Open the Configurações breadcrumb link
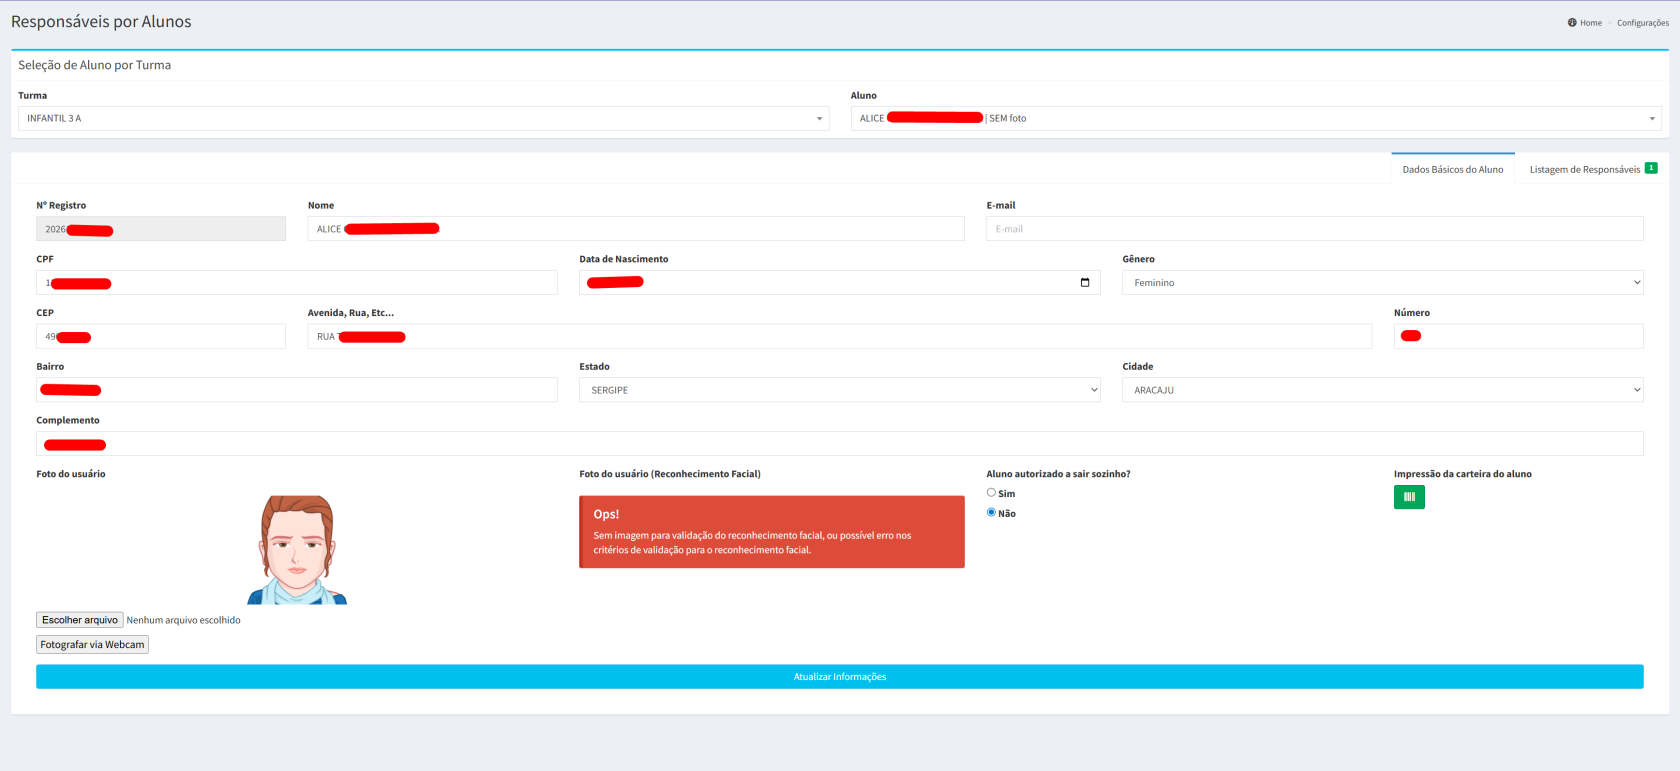Image resolution: width=1680 pixels, height=771 pixels. [1643, 23]
